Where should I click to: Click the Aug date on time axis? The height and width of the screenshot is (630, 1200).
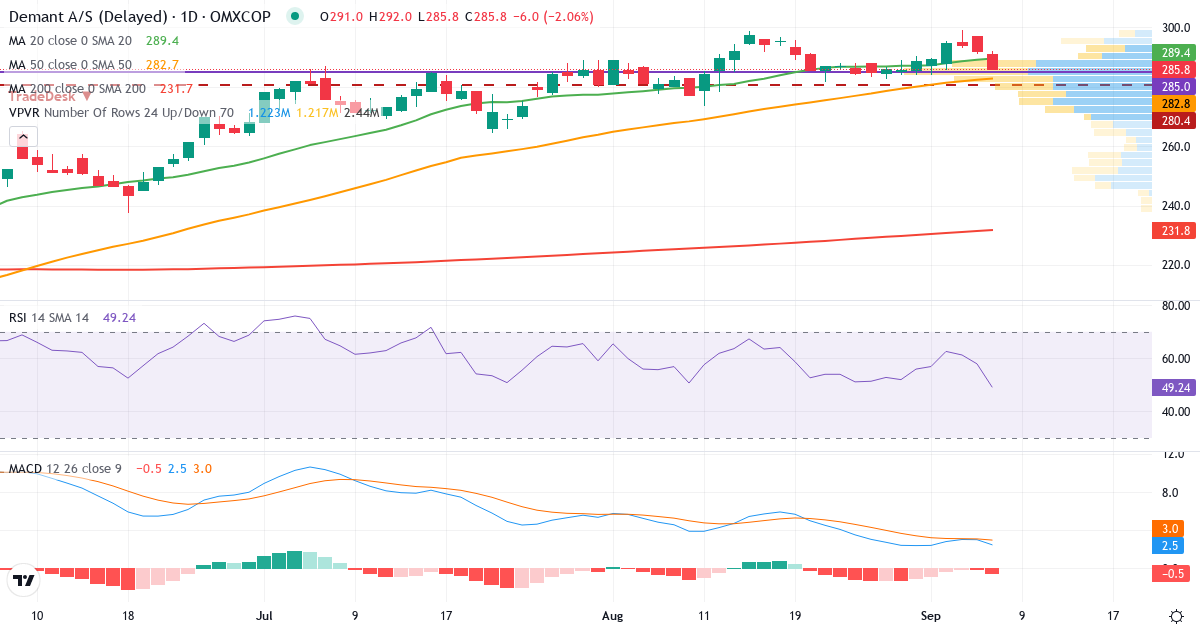(613, 615)
